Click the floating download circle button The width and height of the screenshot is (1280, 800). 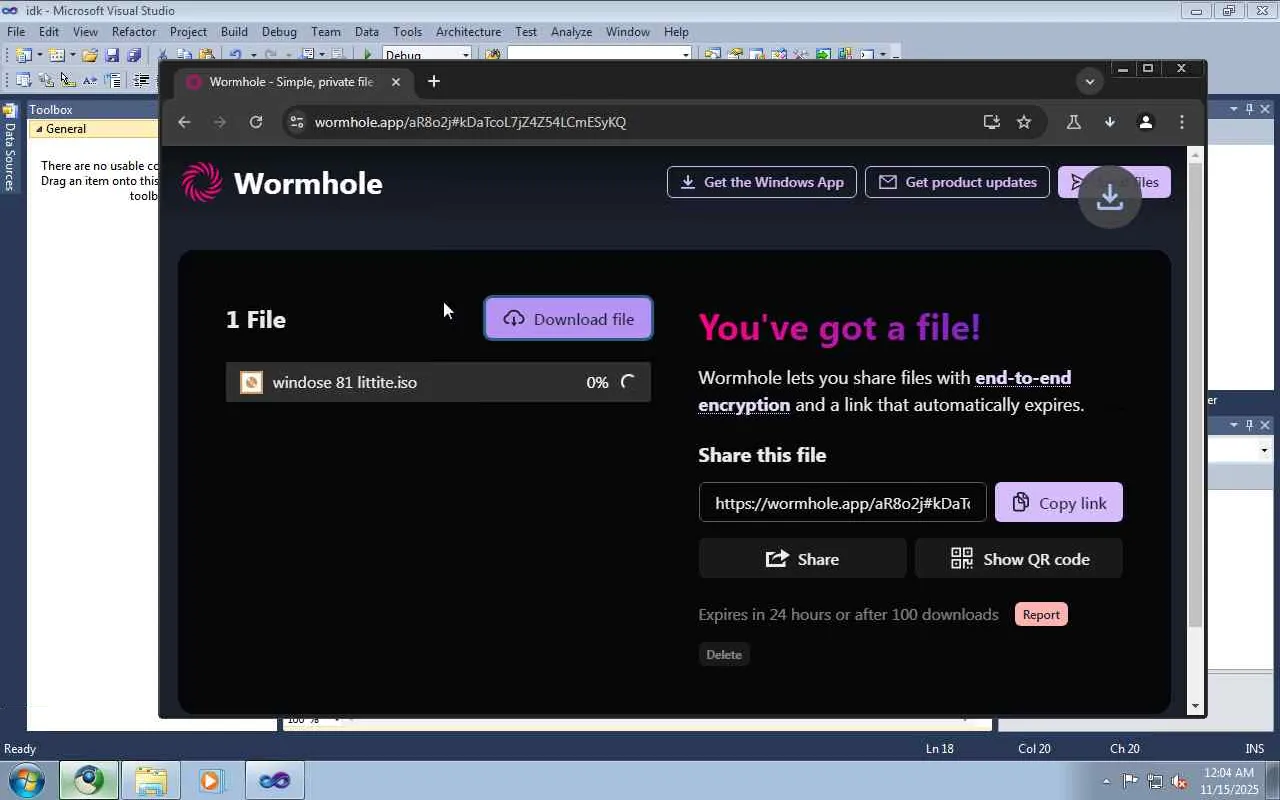pyautogui.click(x=1110, y=197)
